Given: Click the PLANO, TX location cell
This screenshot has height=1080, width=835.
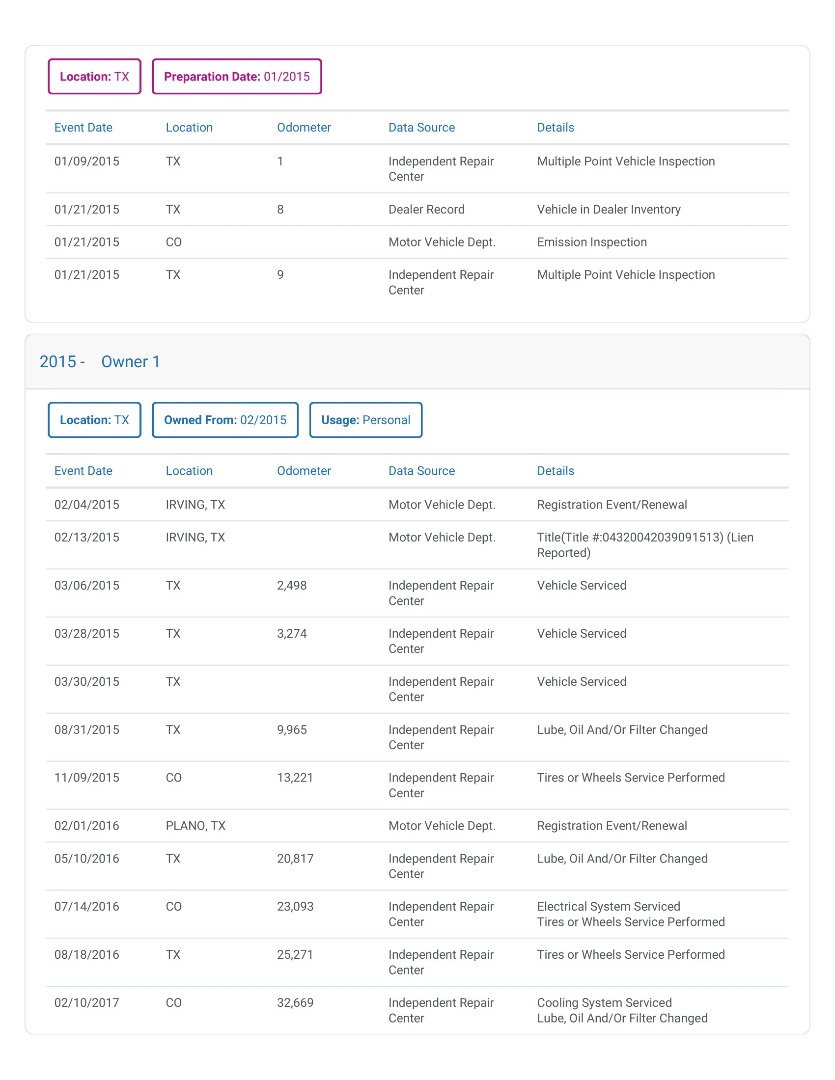Looking at the screenshot, I should coord(195,826).
